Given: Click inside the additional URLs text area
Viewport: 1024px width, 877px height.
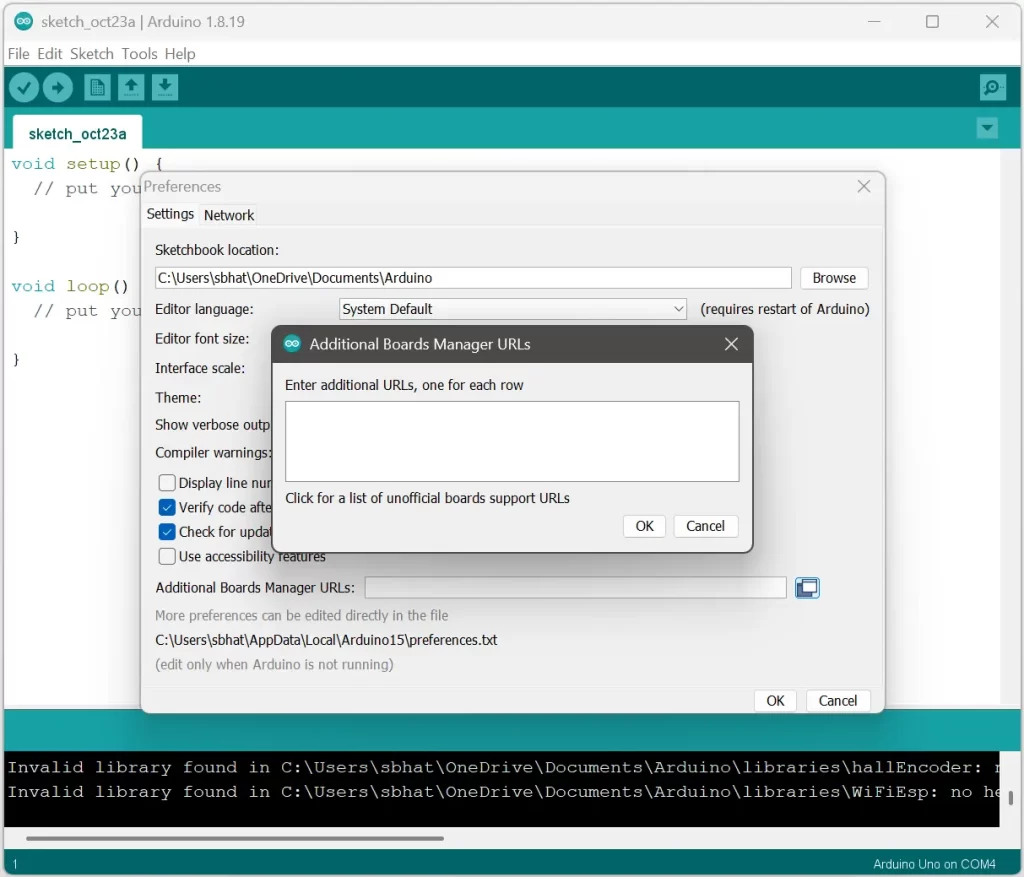Looking at the screenshot, I should click(511, 441).
